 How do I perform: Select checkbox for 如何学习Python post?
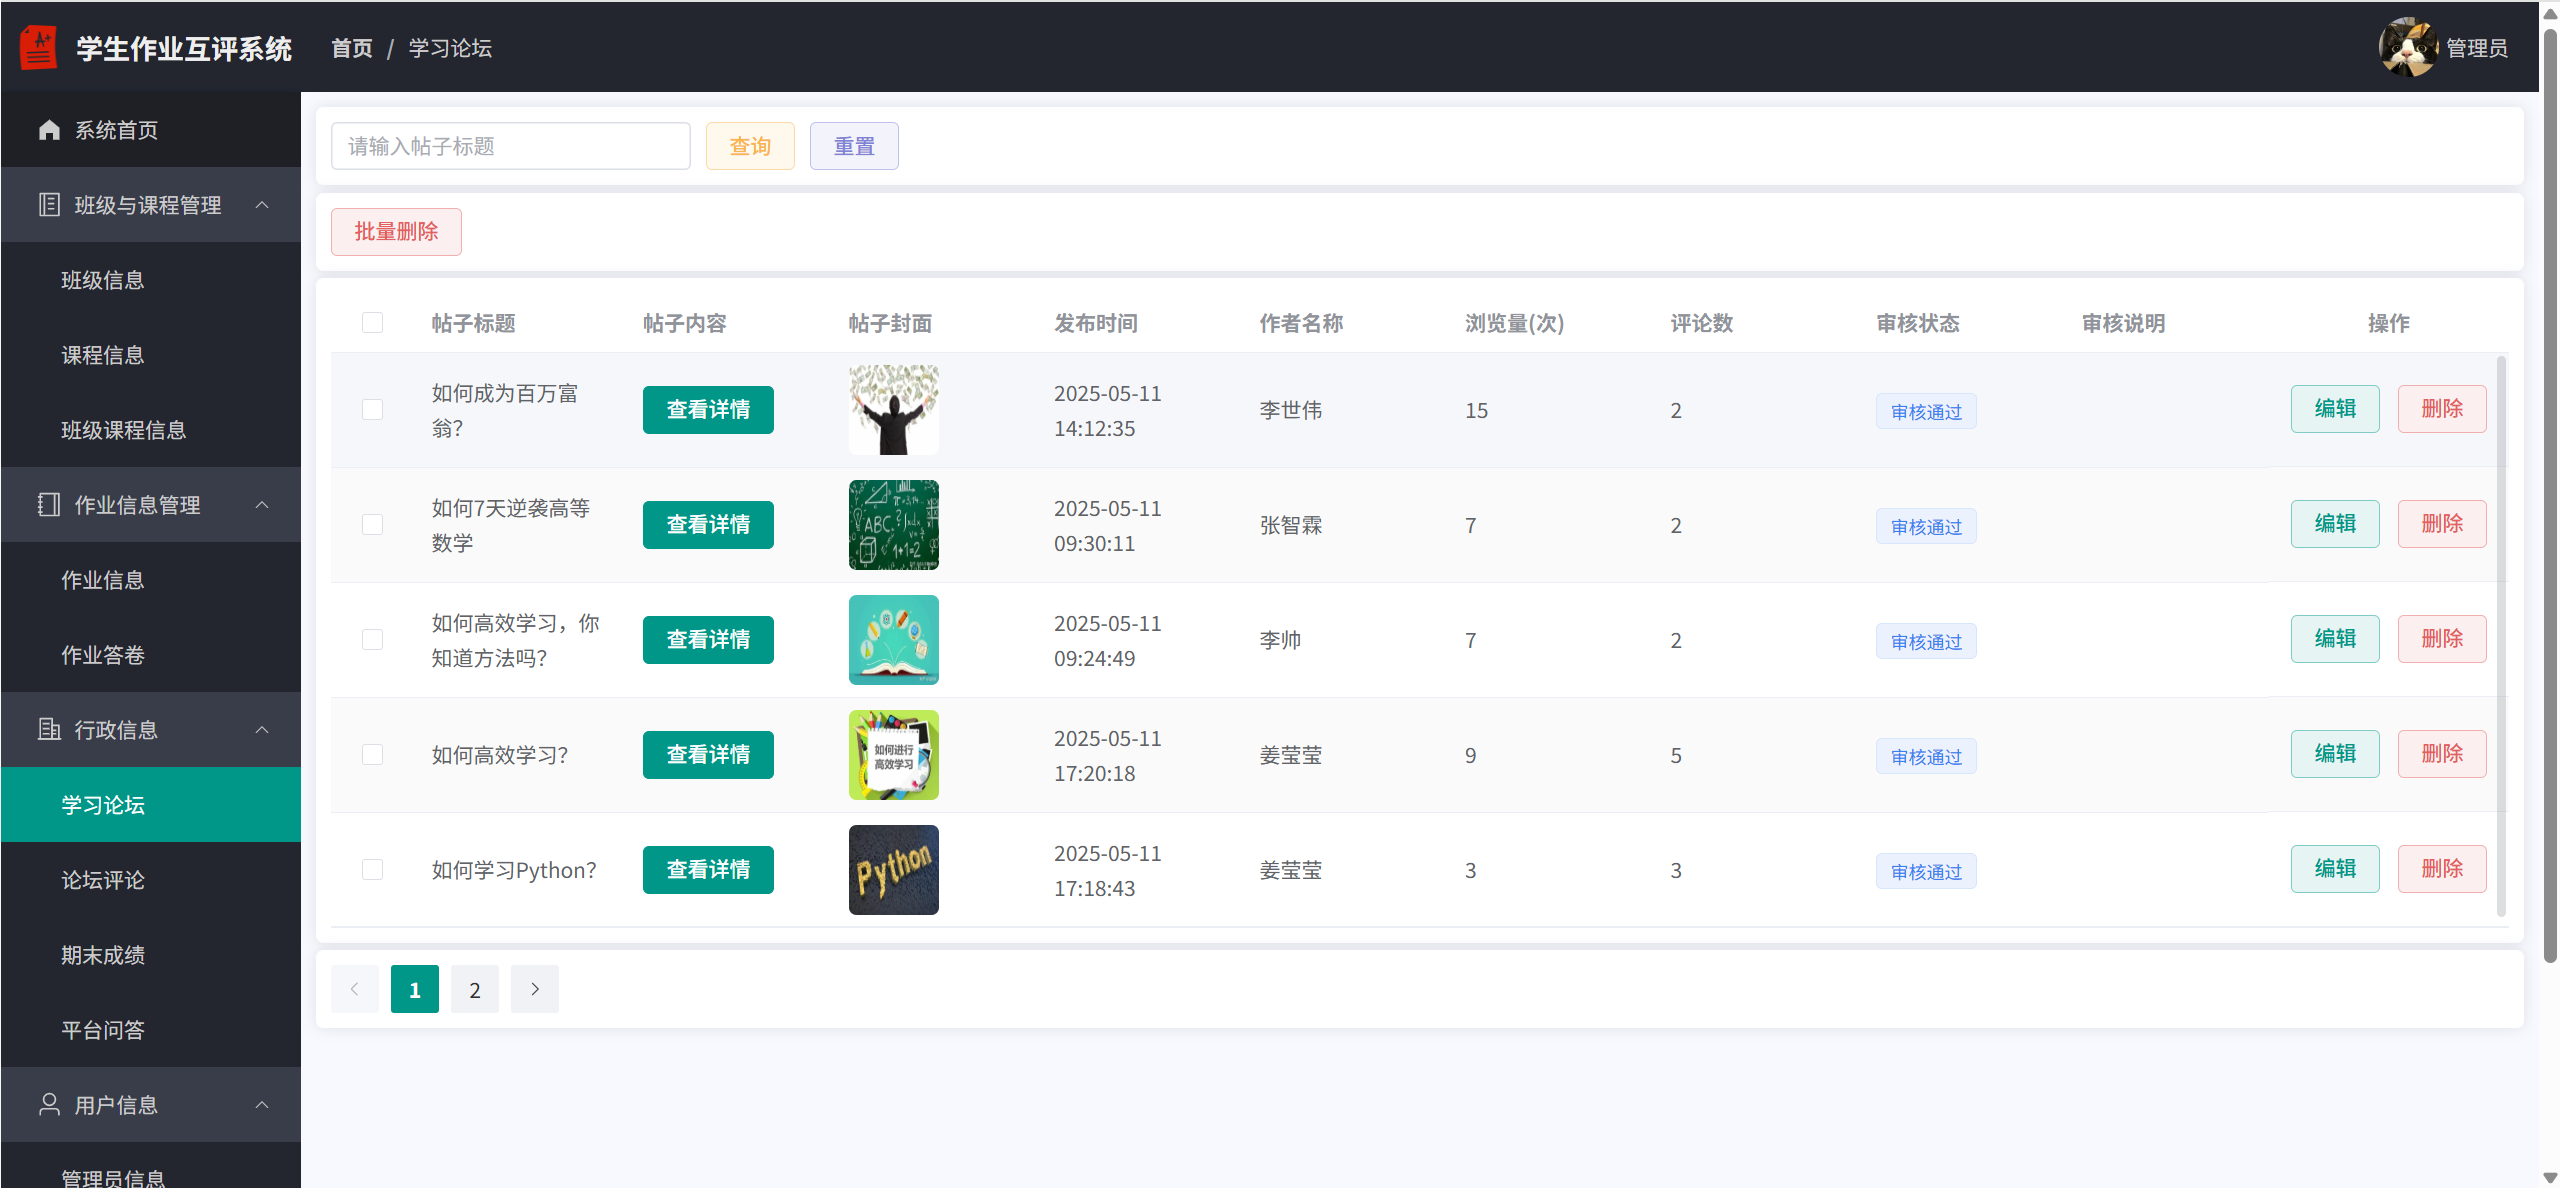tap(372, 869)
